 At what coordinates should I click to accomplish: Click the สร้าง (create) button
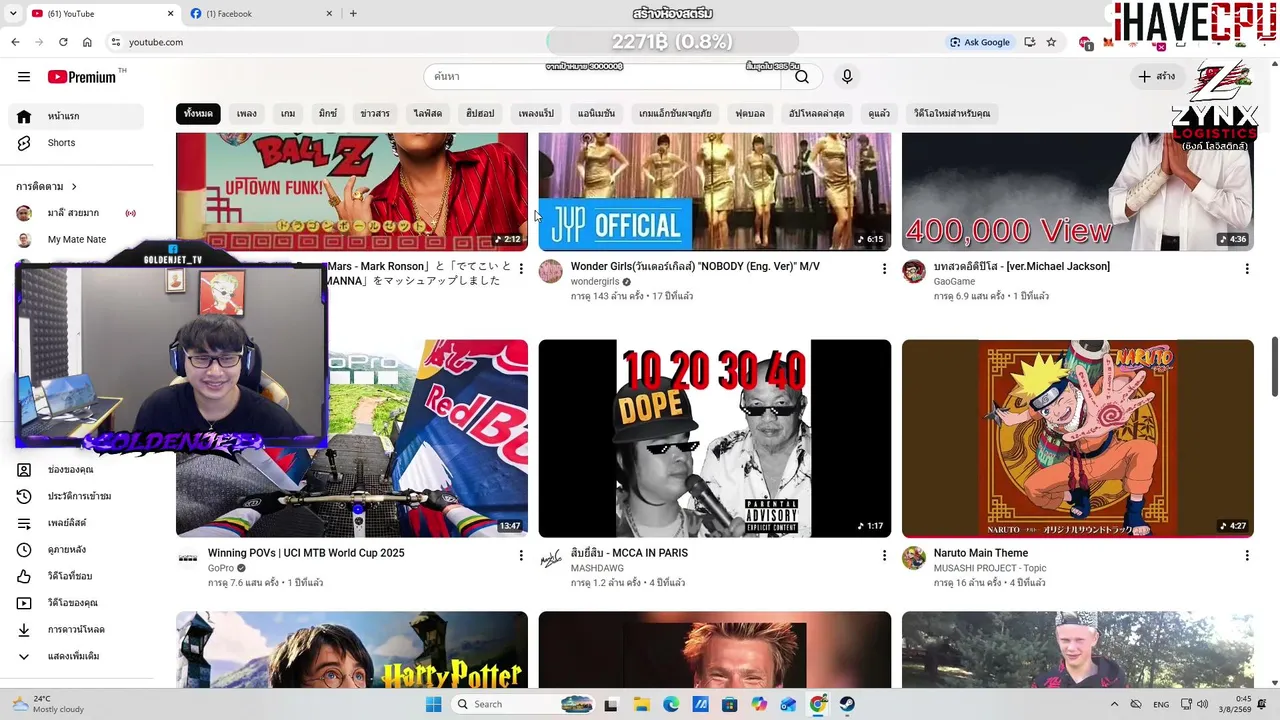[1156, 77]
